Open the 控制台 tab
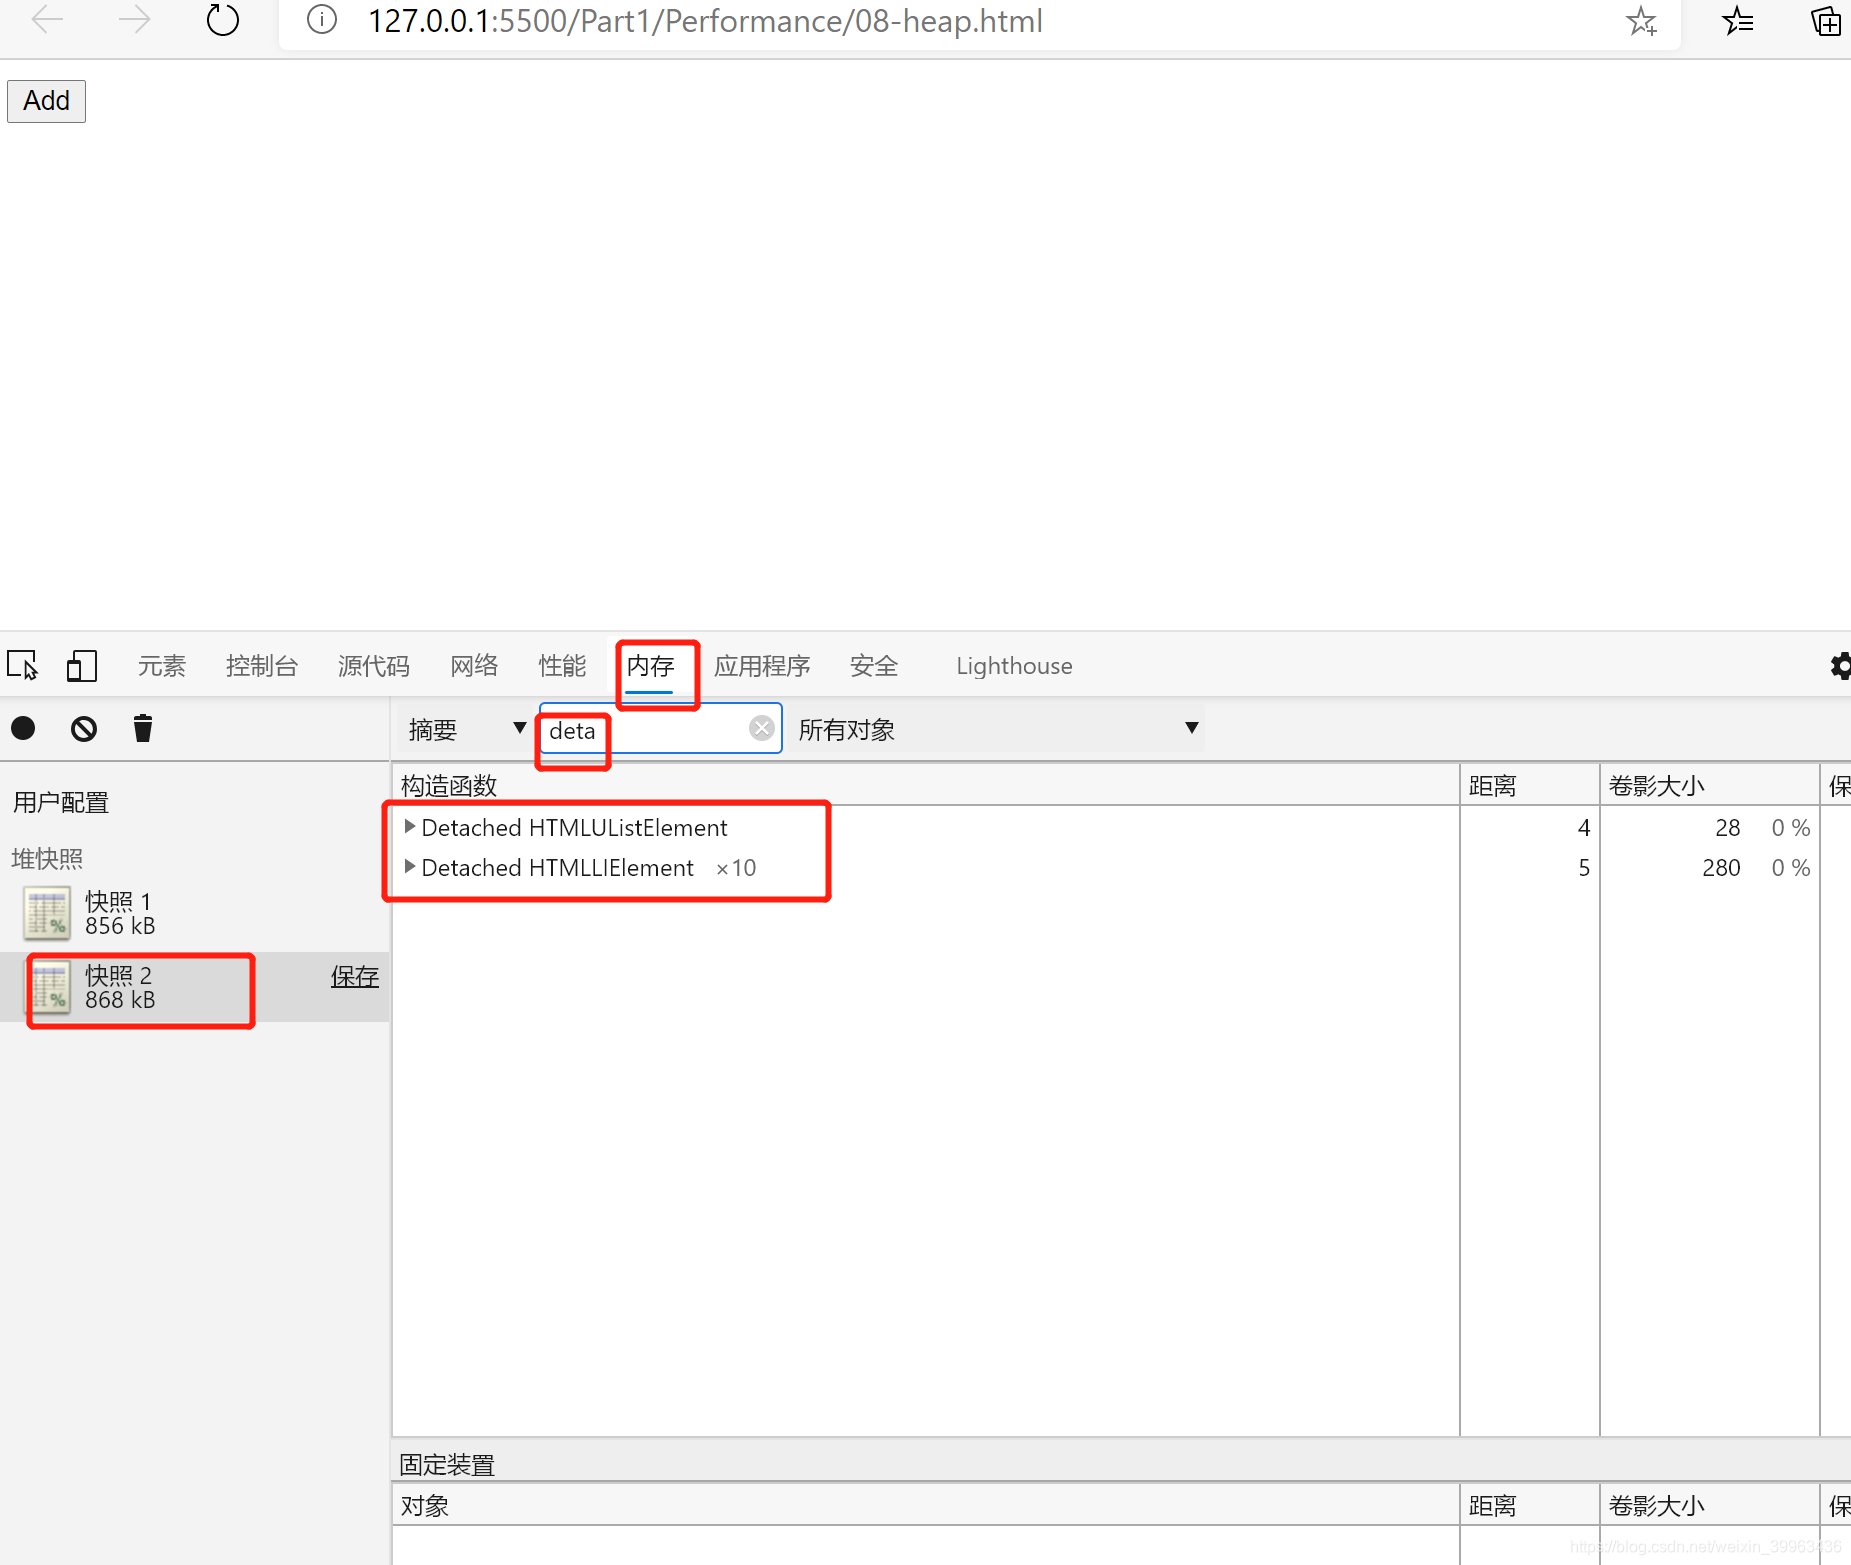This screenshot has height=1565, width=1851. point(262,666)
